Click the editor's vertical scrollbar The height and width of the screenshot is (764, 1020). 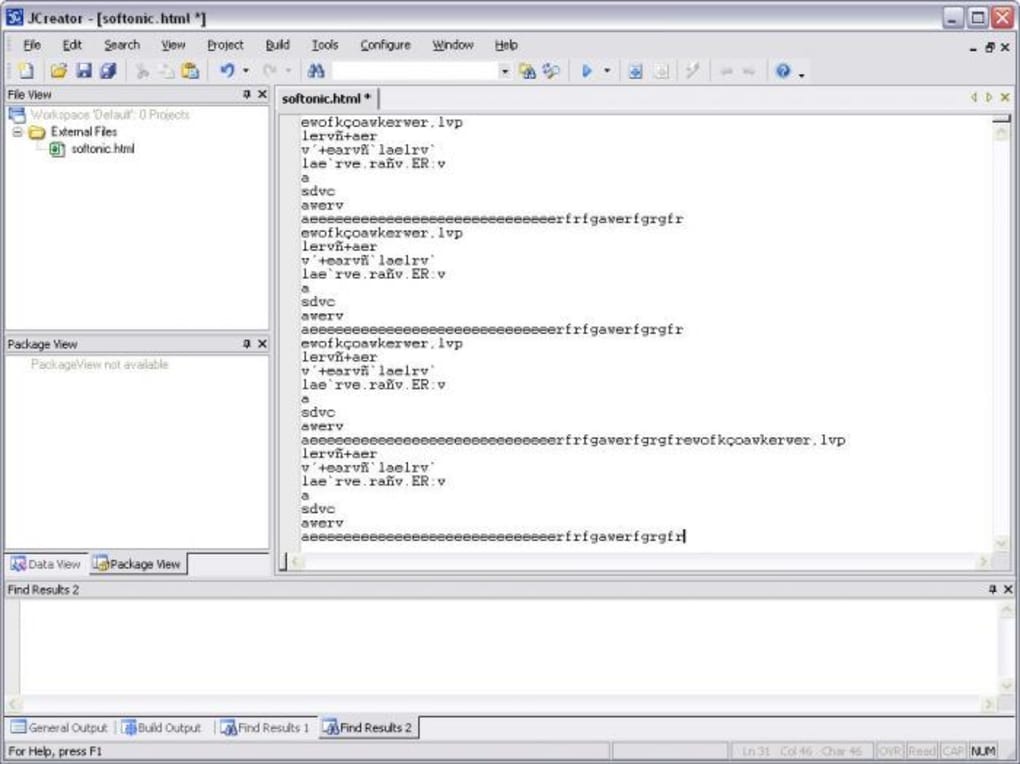click(1001, 300)
